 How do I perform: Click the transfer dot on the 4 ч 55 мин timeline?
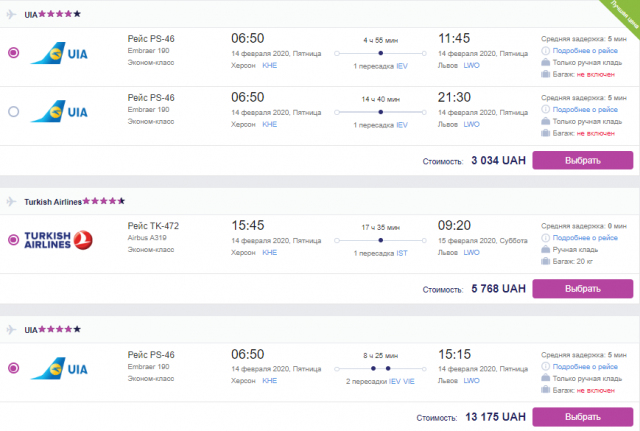click(x=380, y=53)
